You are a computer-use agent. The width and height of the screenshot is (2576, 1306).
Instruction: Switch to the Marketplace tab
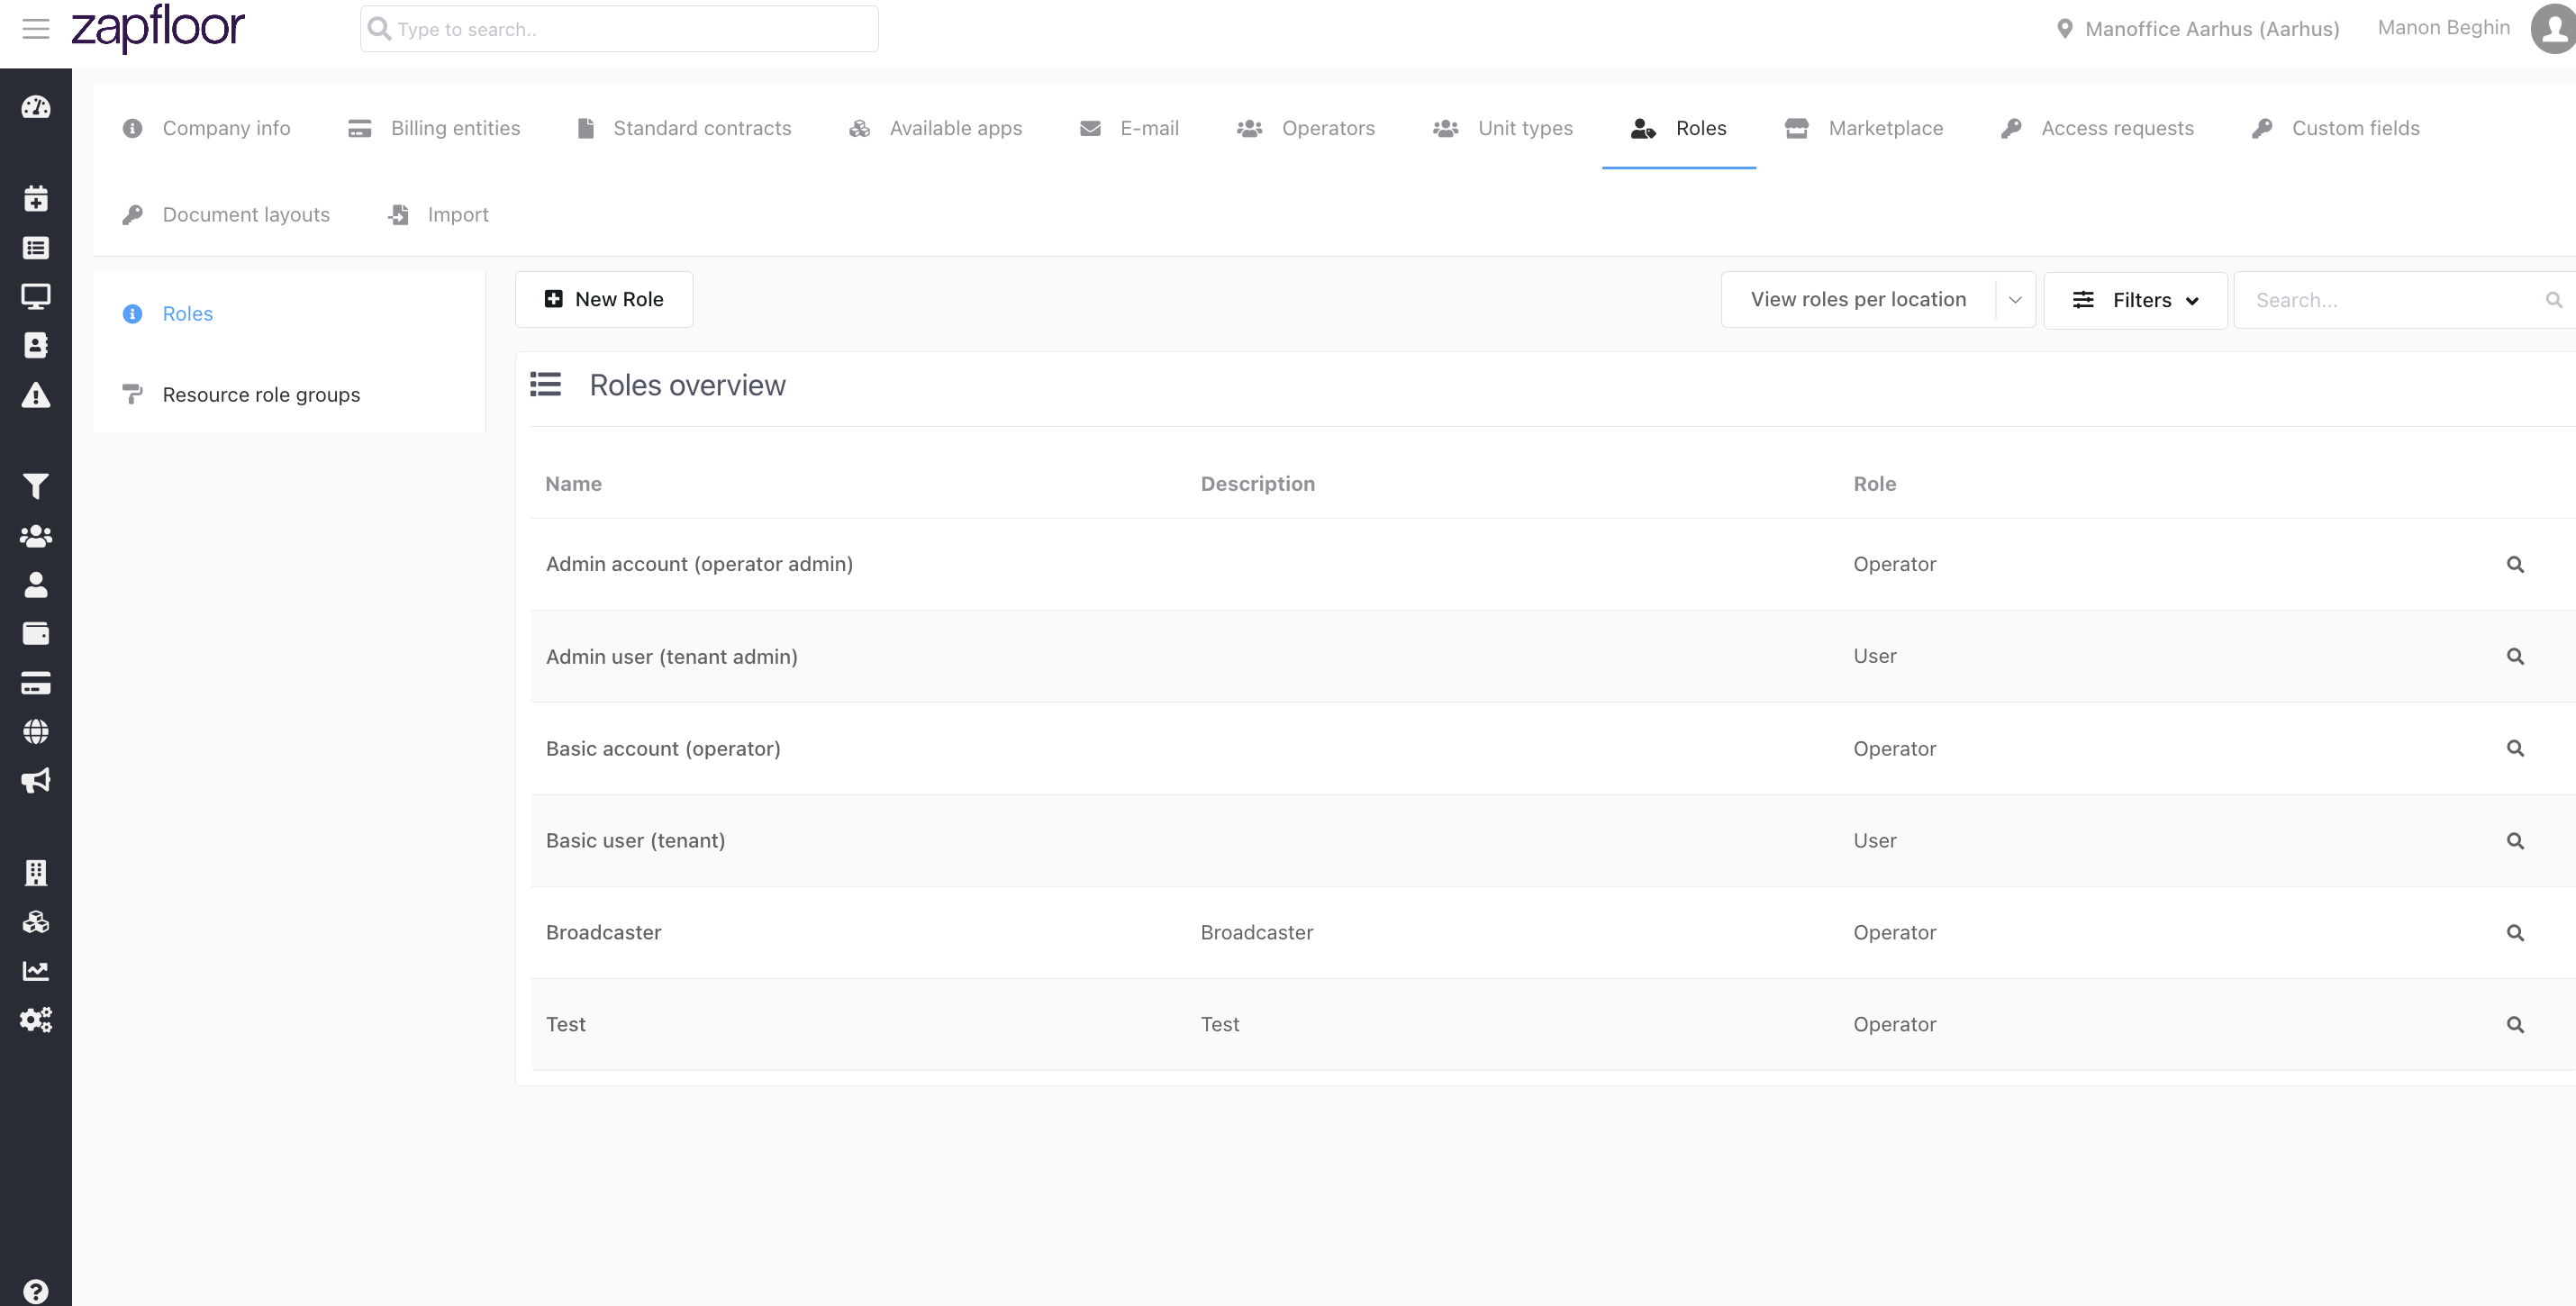(x=1864, y=128)
